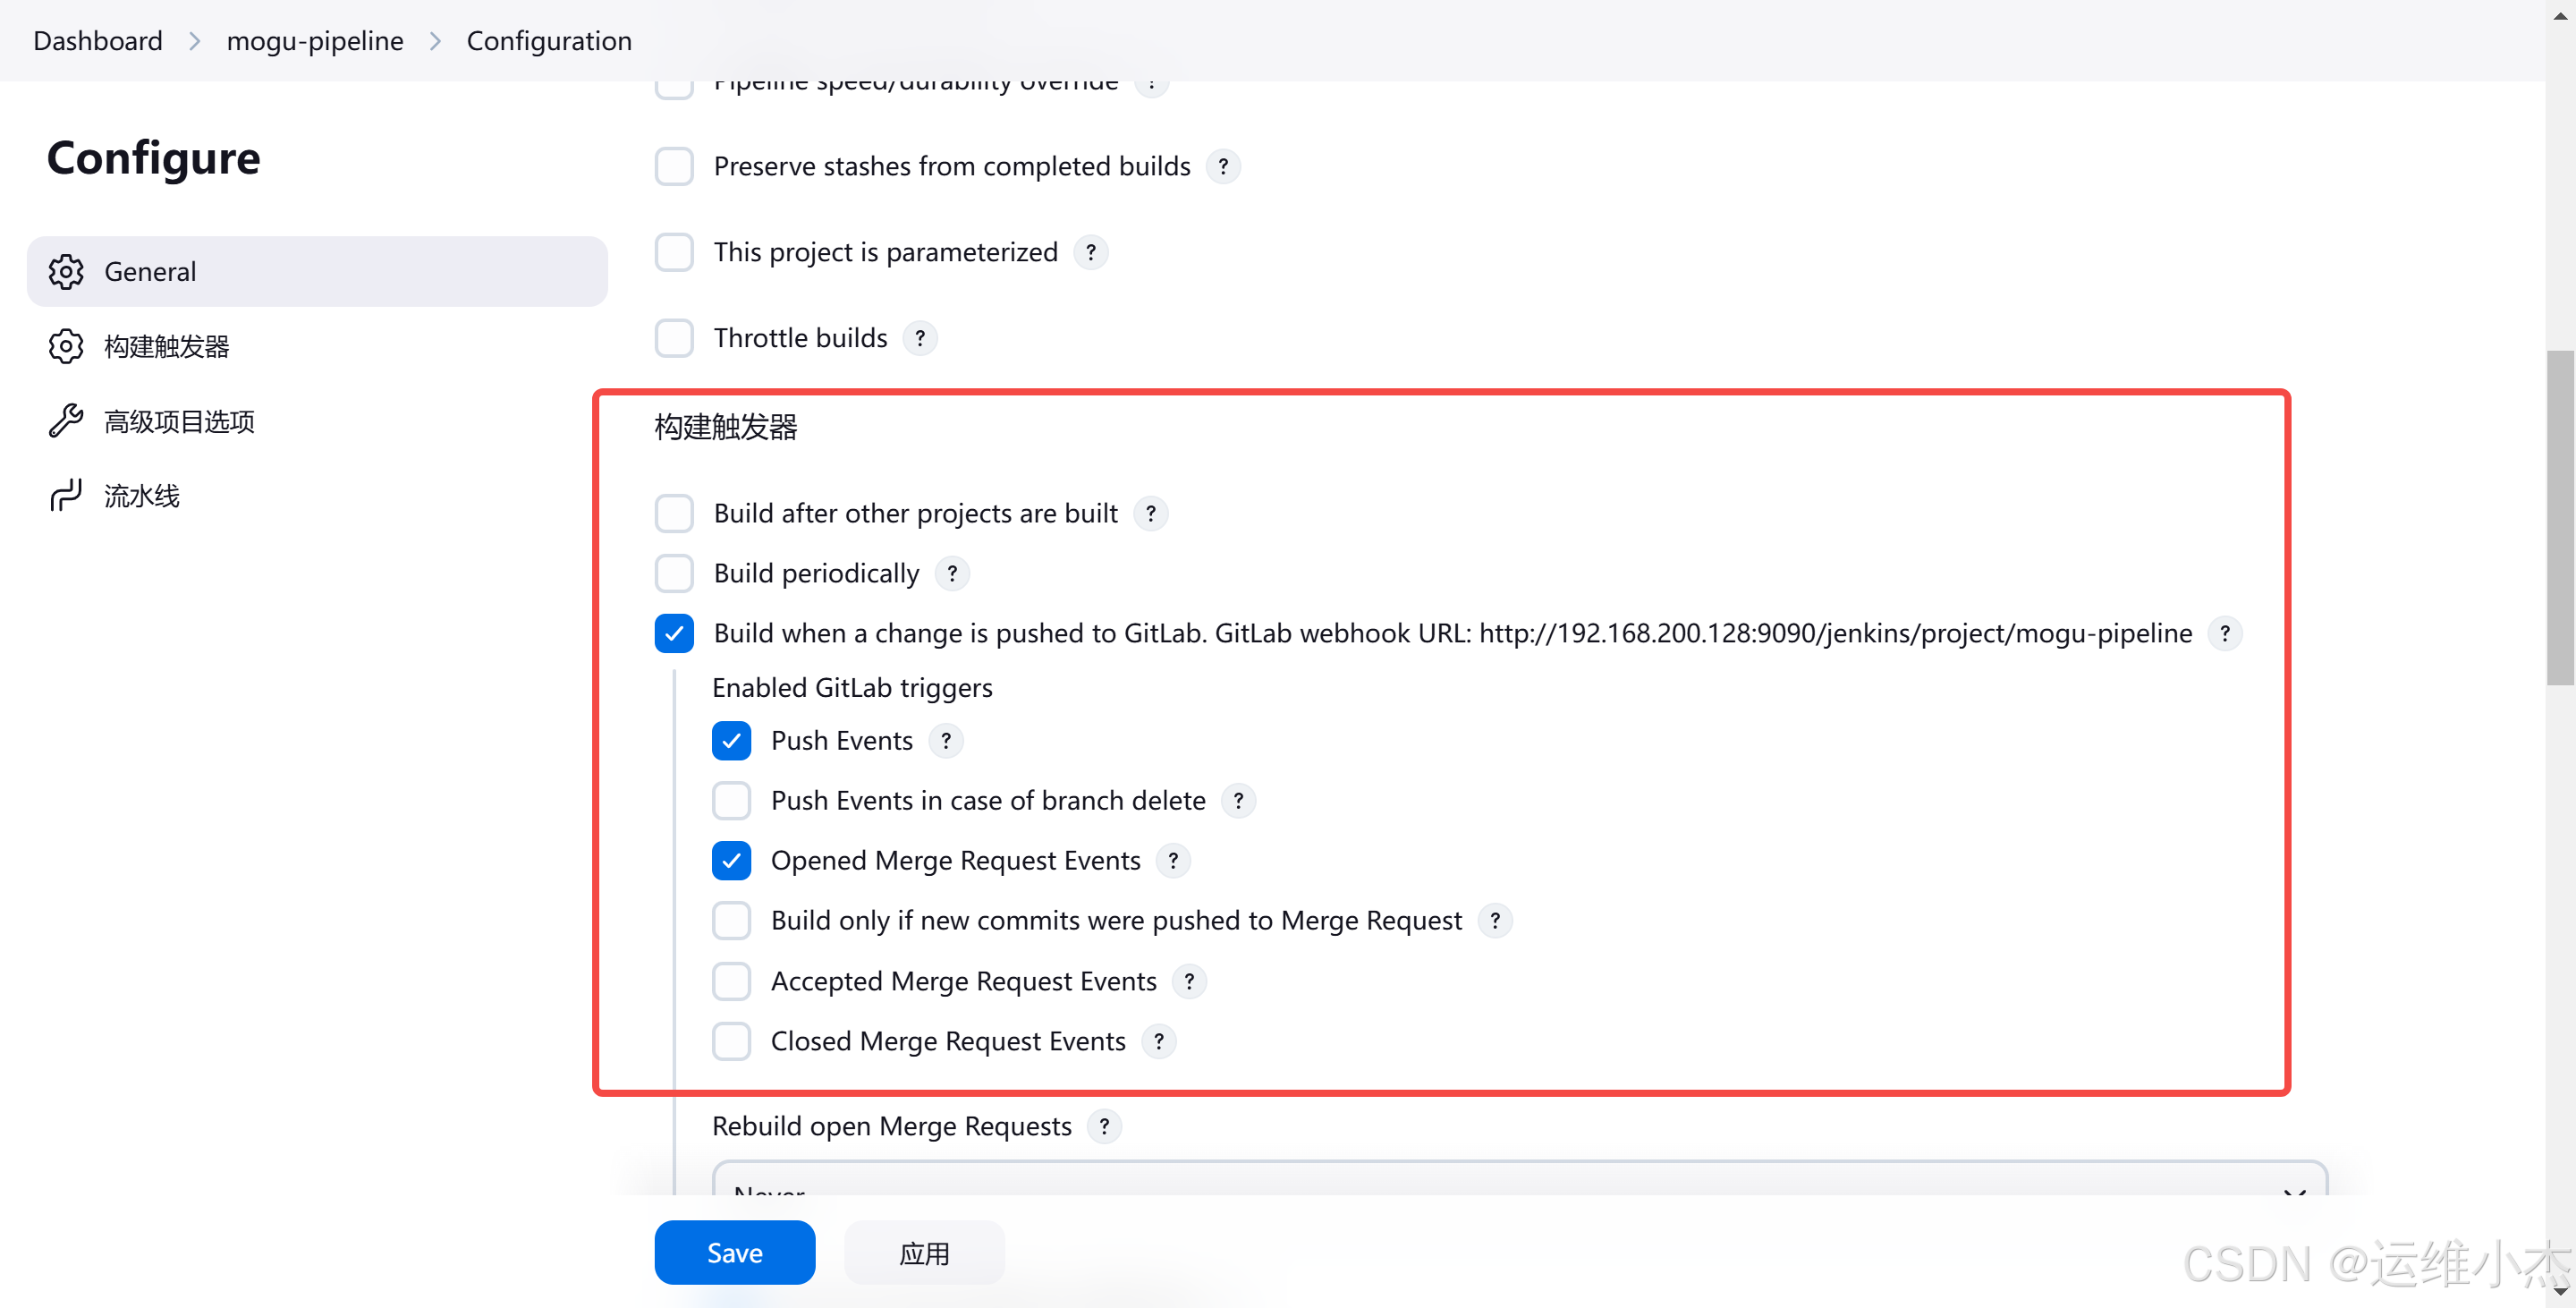Show help for Closed Merge Request Events

1158,1042
